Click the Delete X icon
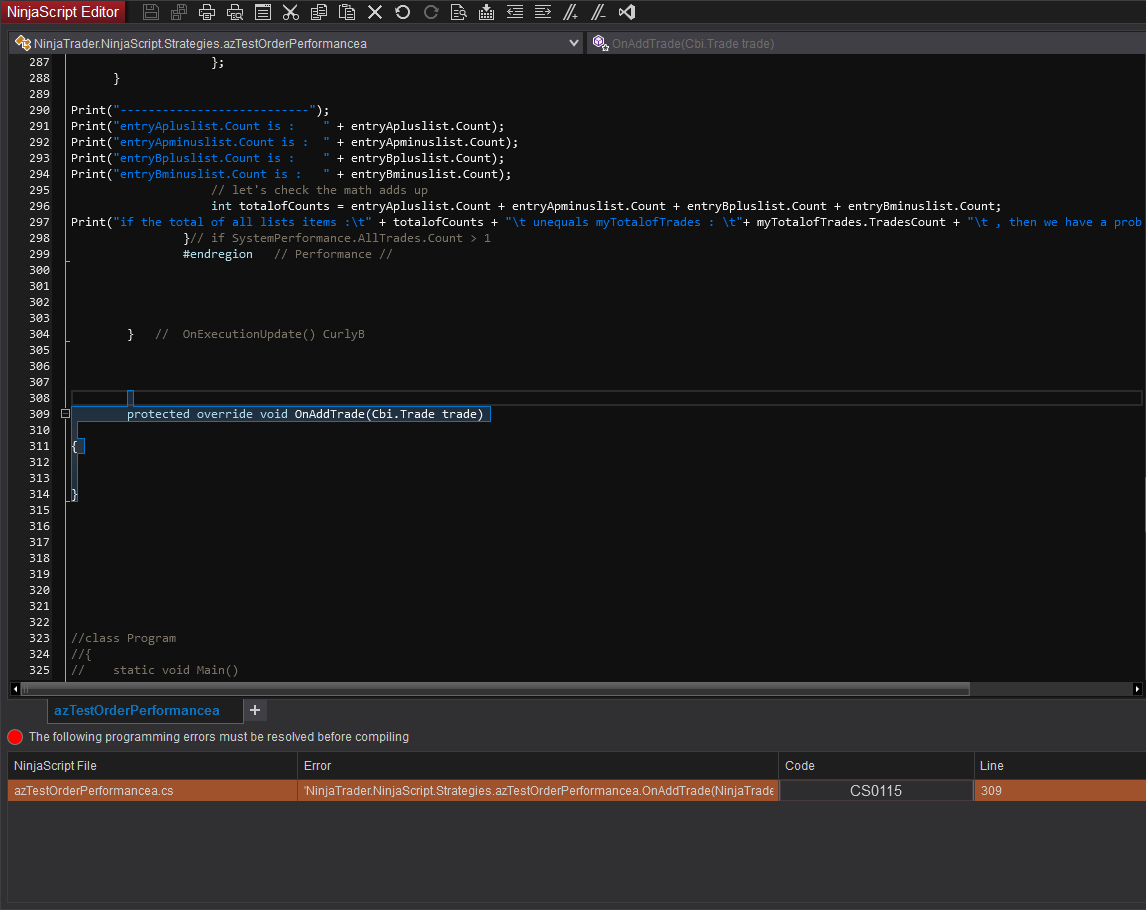The image size is (1146, 910). click(x=375, y=12)
